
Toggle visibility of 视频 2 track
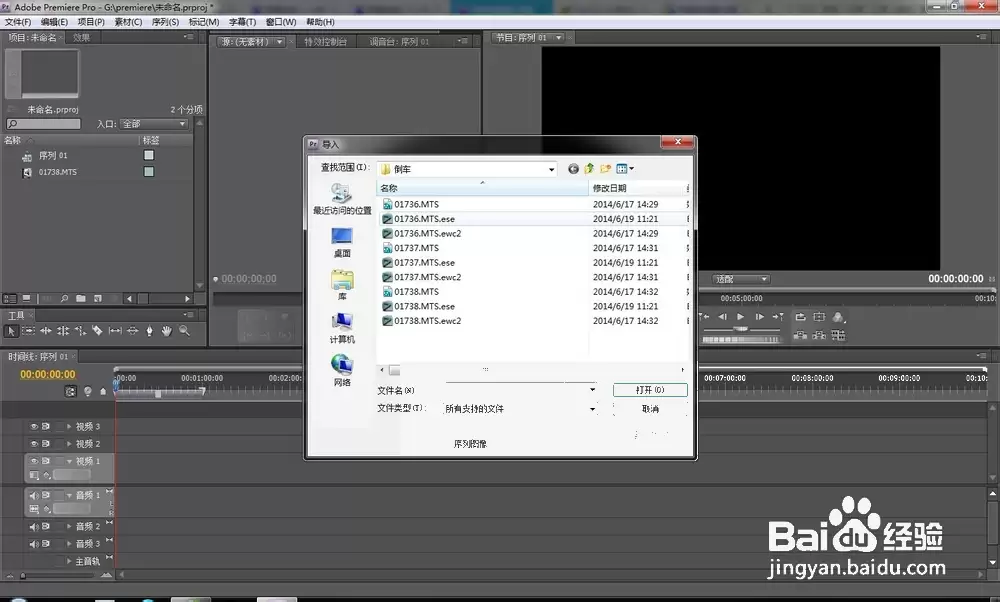(x=34, y=443)
